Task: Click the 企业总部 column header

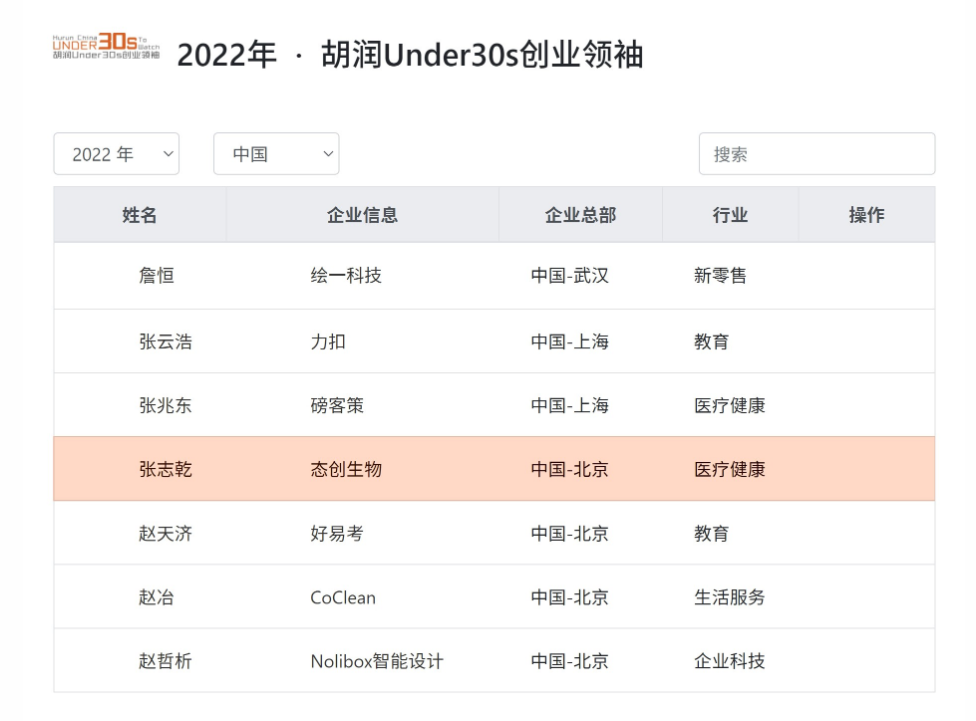Action: click(x=580, y=215)
